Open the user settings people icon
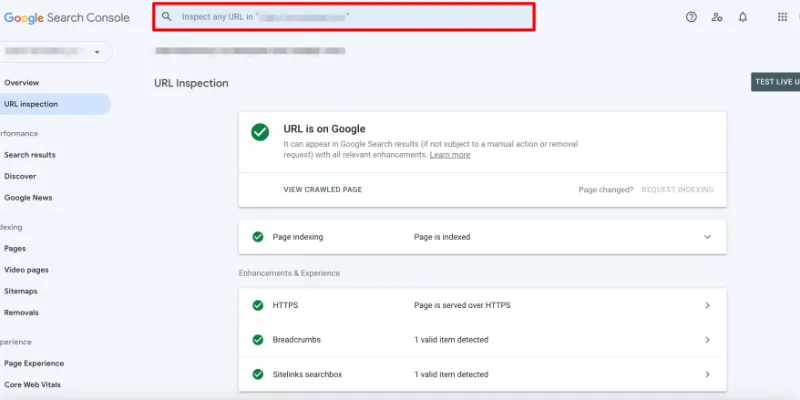Screen dimensions: 800x400 (717, 17)
